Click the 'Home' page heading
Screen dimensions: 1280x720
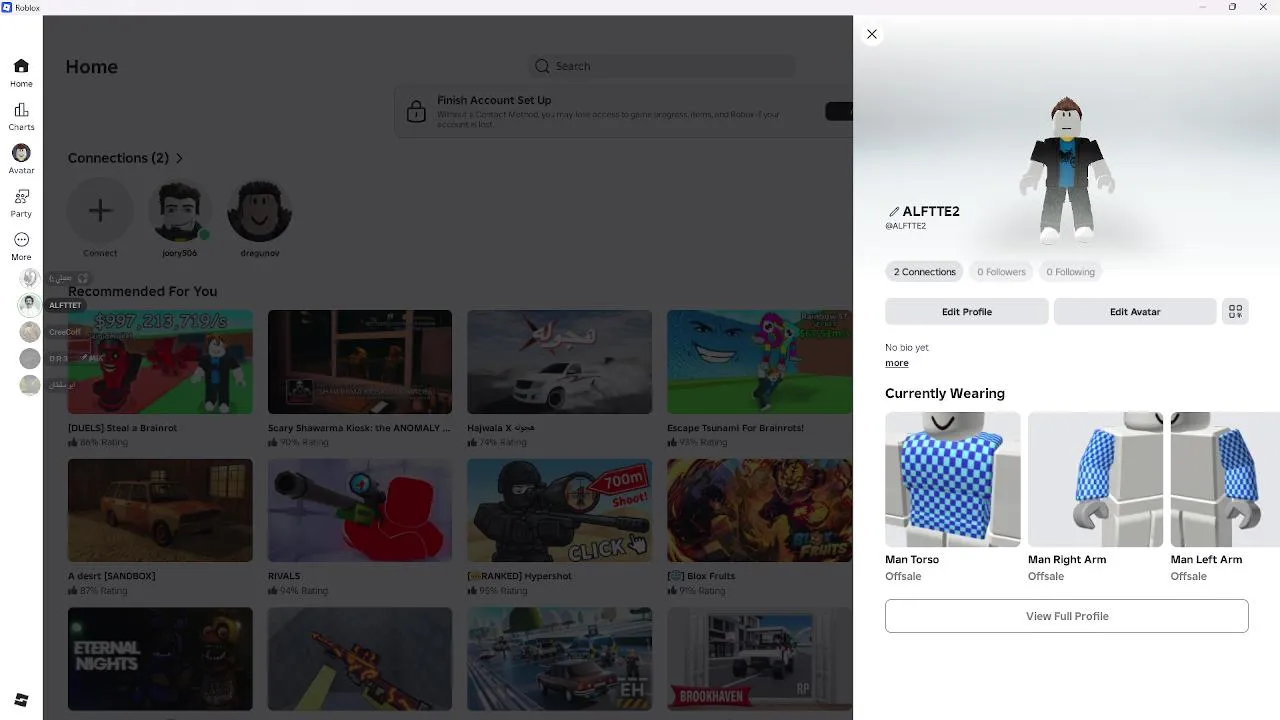[x=92, y=67]
